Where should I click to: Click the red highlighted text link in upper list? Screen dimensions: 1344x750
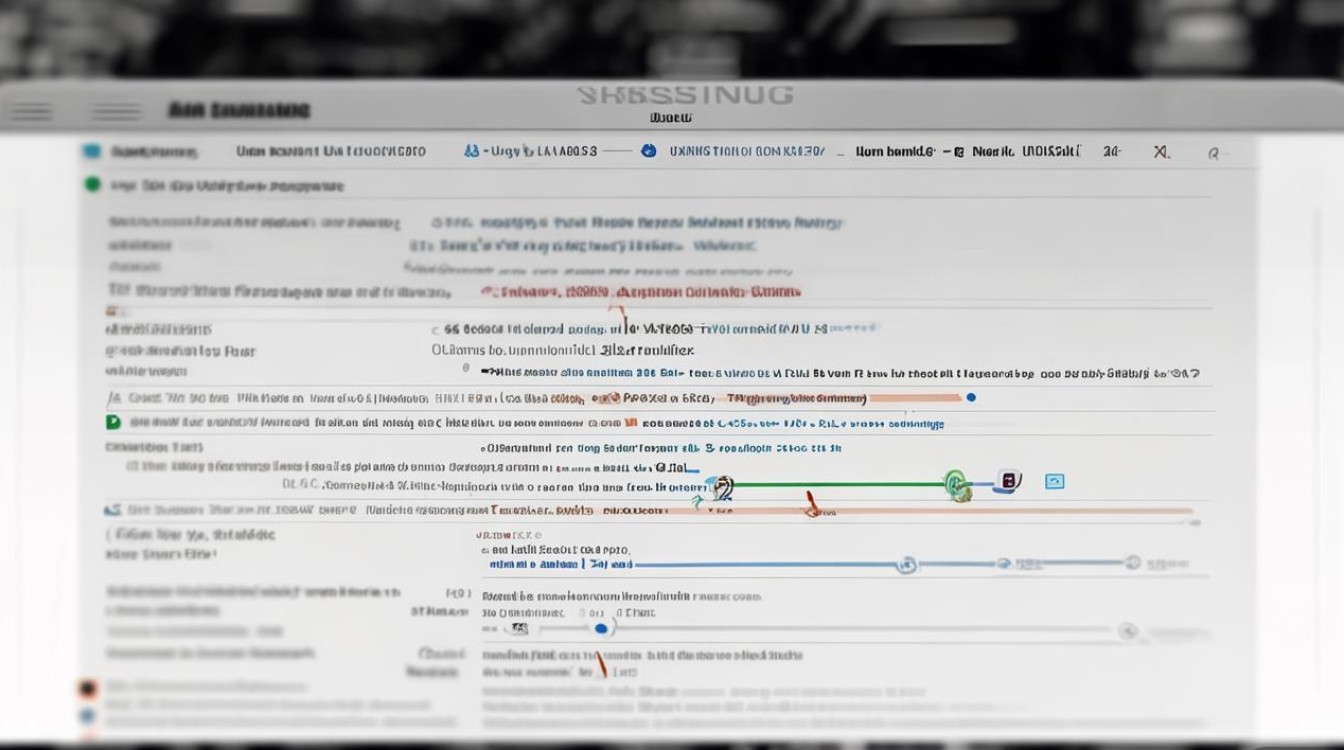point(640,293)
